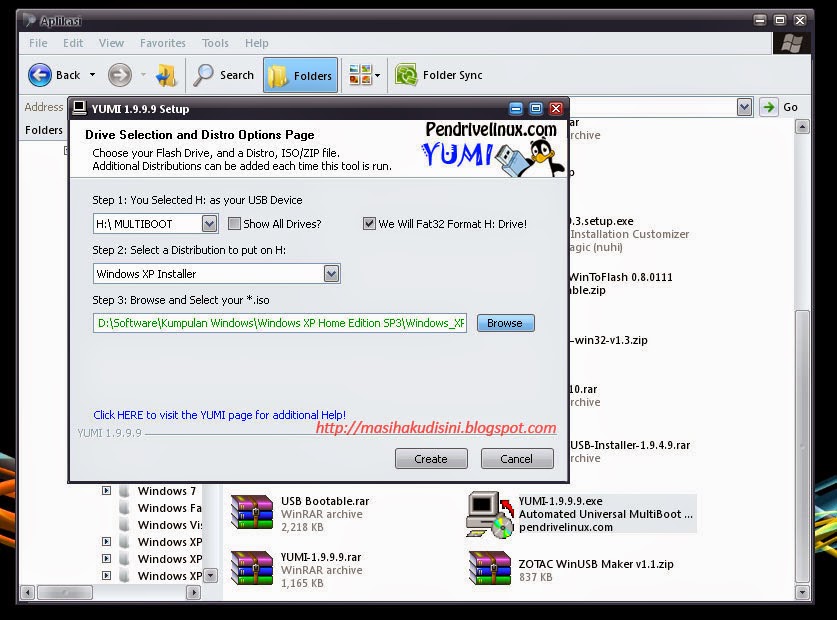Open the File menu in Explorer
837x620 pixels.
pyautogui.click(x=38, y=43)
